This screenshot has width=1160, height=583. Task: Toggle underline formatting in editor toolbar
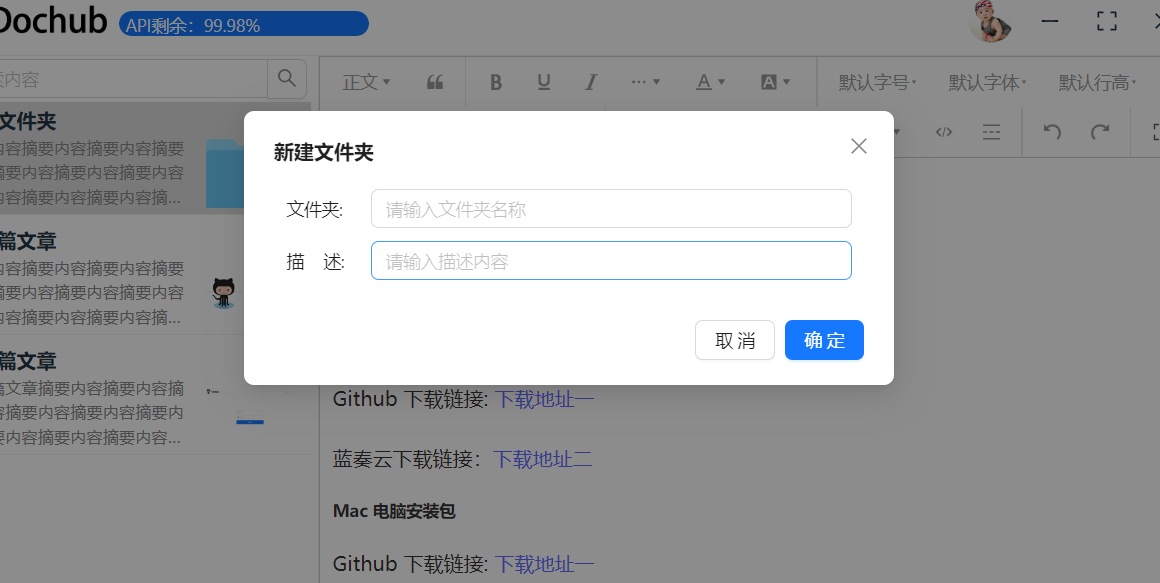coord(544,82)
